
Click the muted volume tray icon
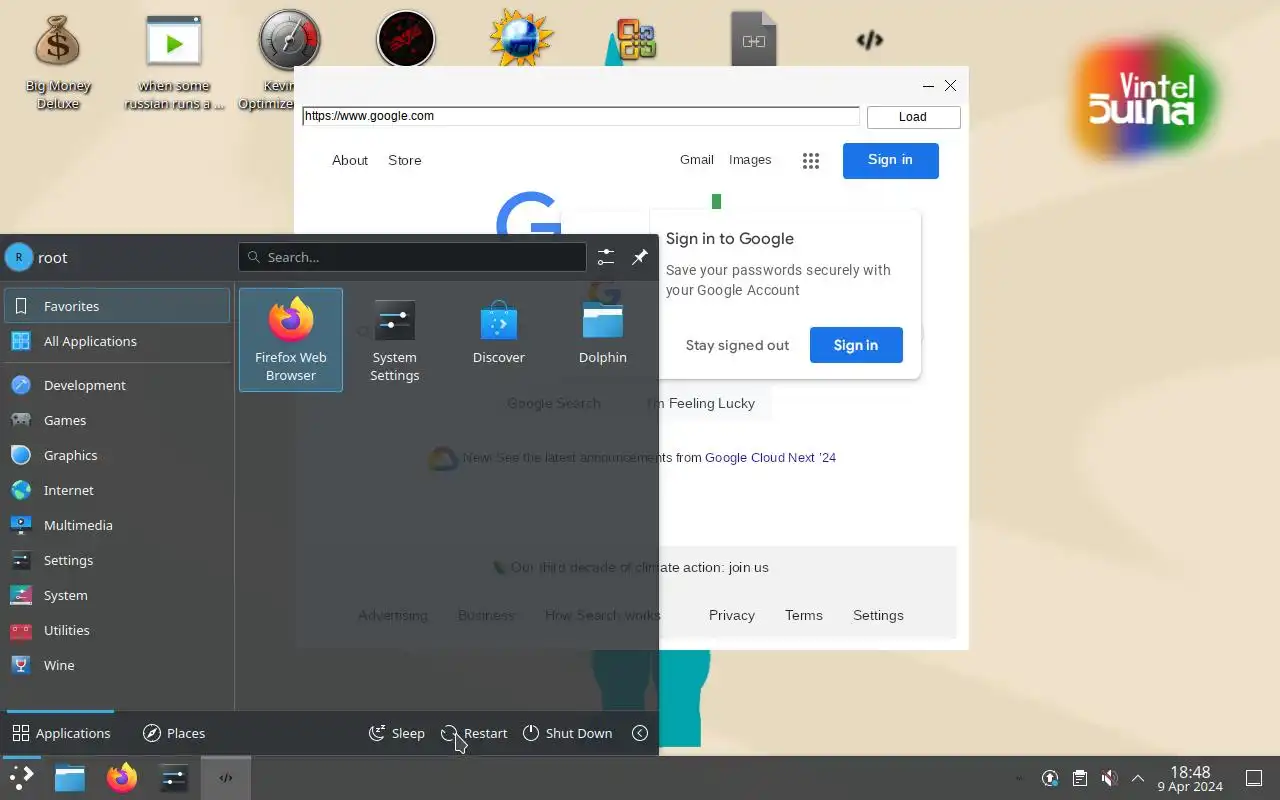point(1109,778)
